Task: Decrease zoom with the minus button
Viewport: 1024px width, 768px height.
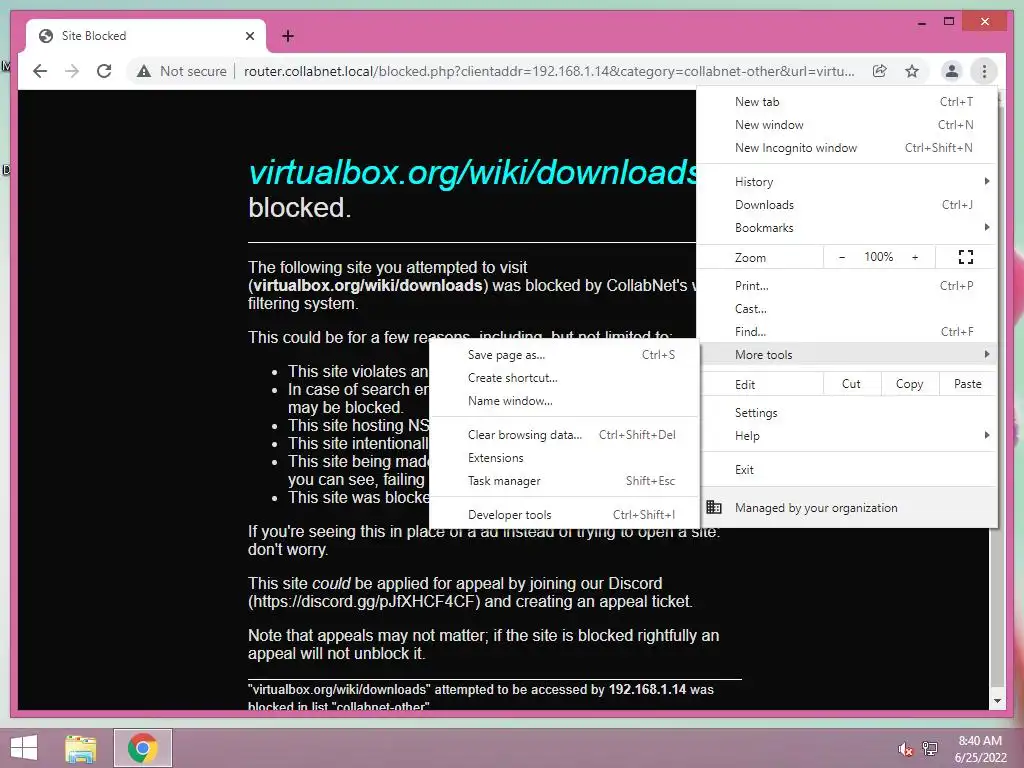Action: click(x=842, y=257)
